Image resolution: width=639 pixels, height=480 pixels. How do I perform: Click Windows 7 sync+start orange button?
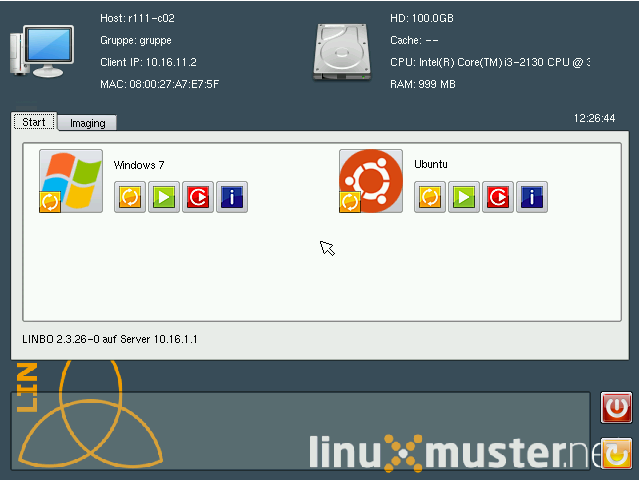point(130,197)
